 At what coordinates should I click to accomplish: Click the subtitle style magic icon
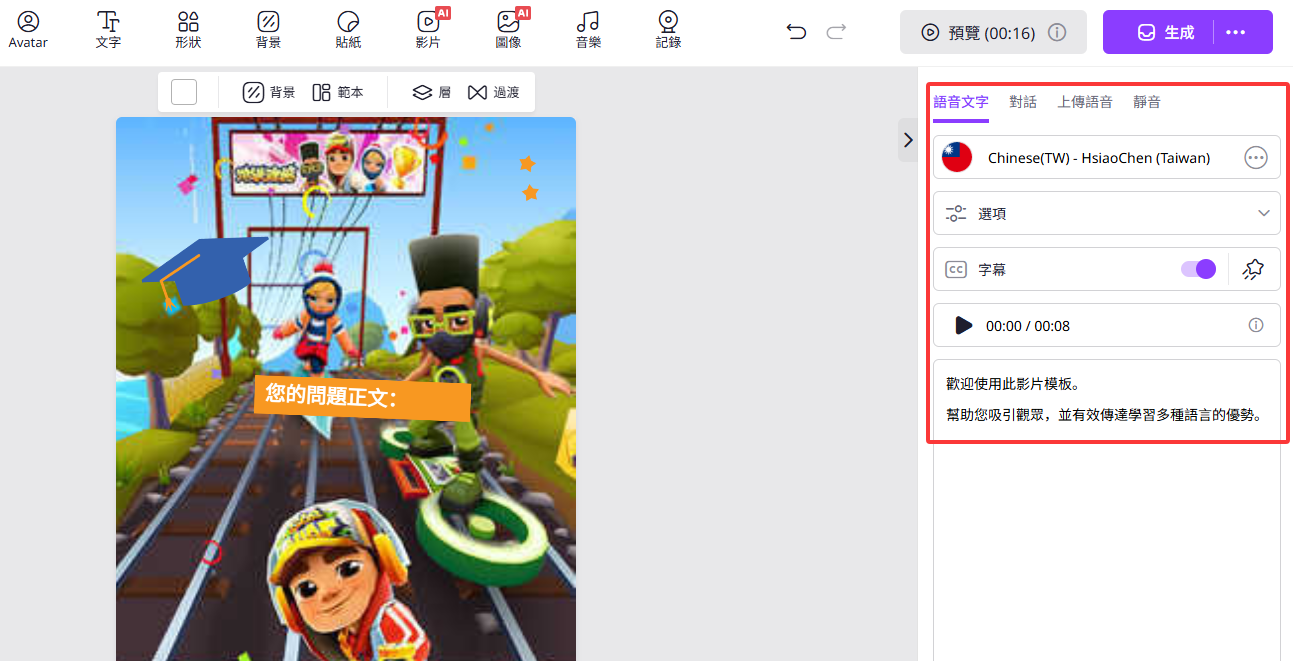[1253, 269]
